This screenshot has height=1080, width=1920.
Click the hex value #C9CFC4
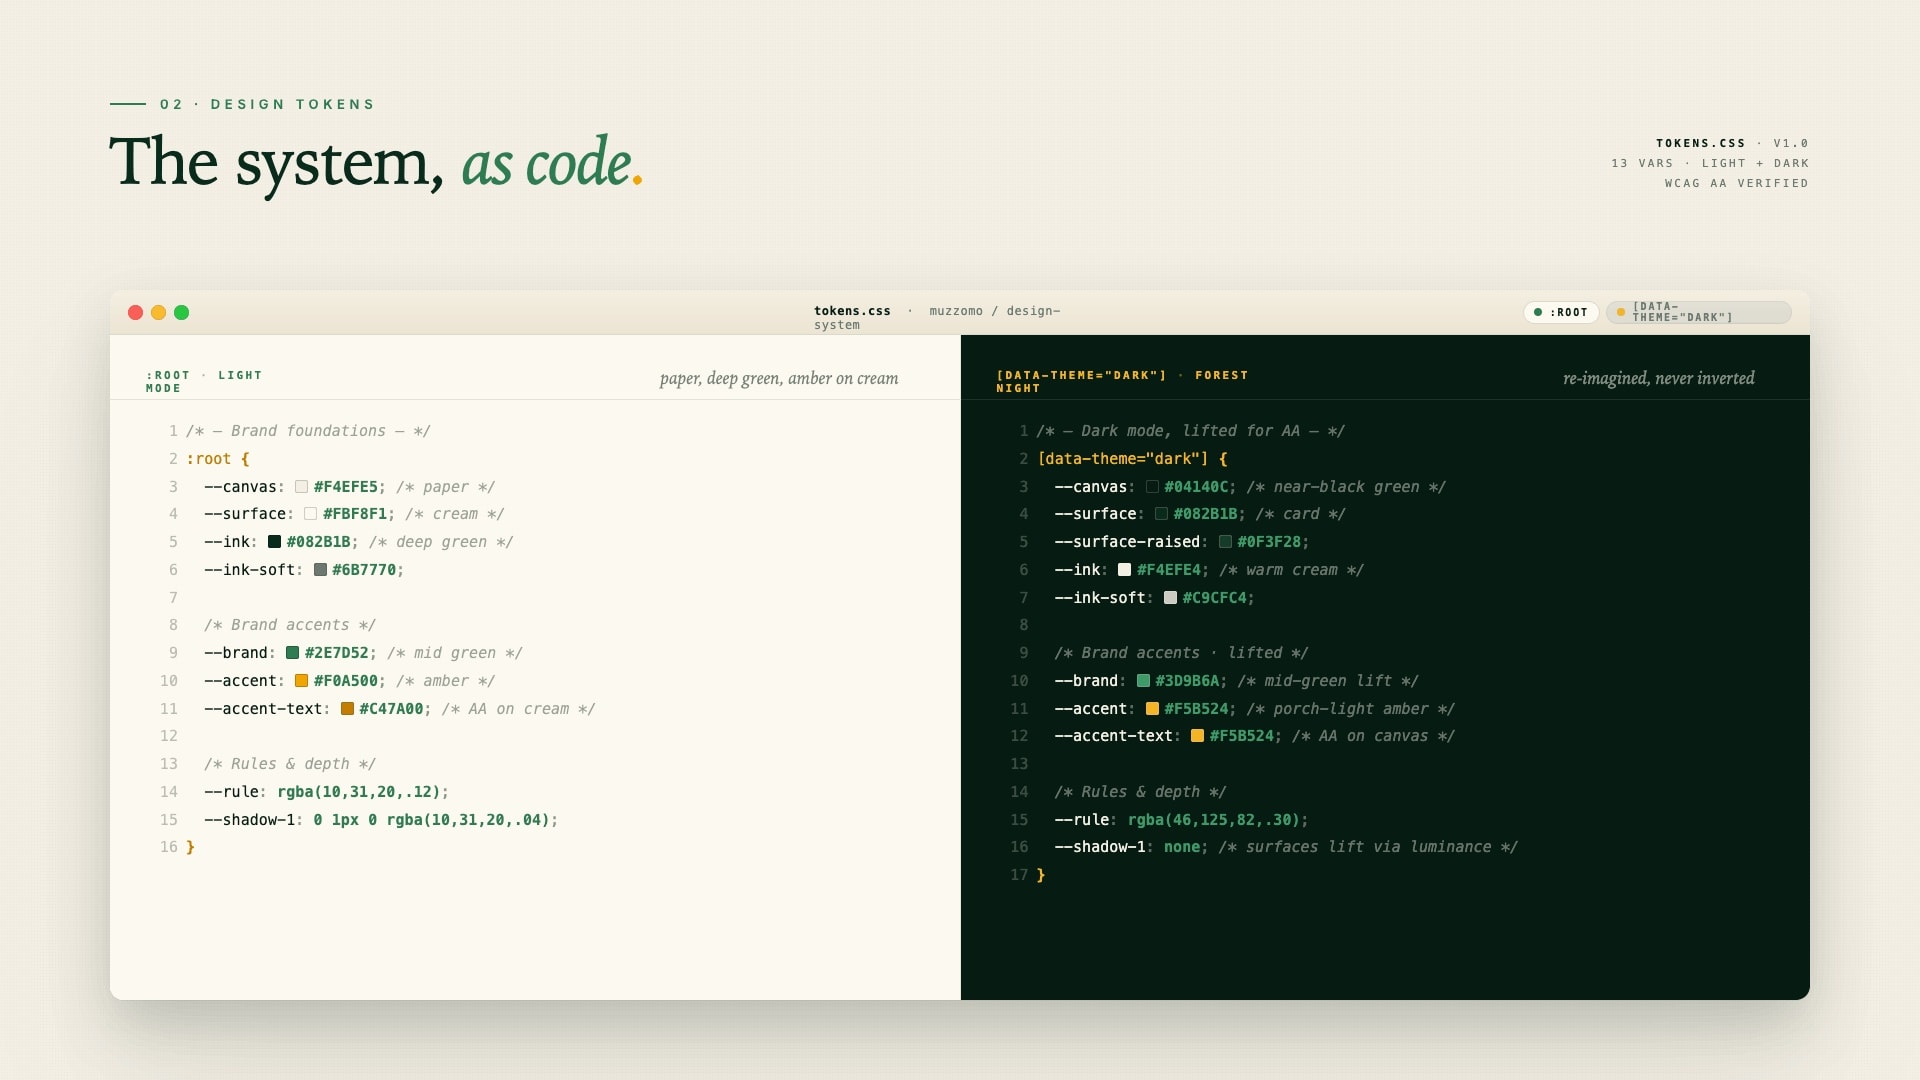(x=1215, y=598)
